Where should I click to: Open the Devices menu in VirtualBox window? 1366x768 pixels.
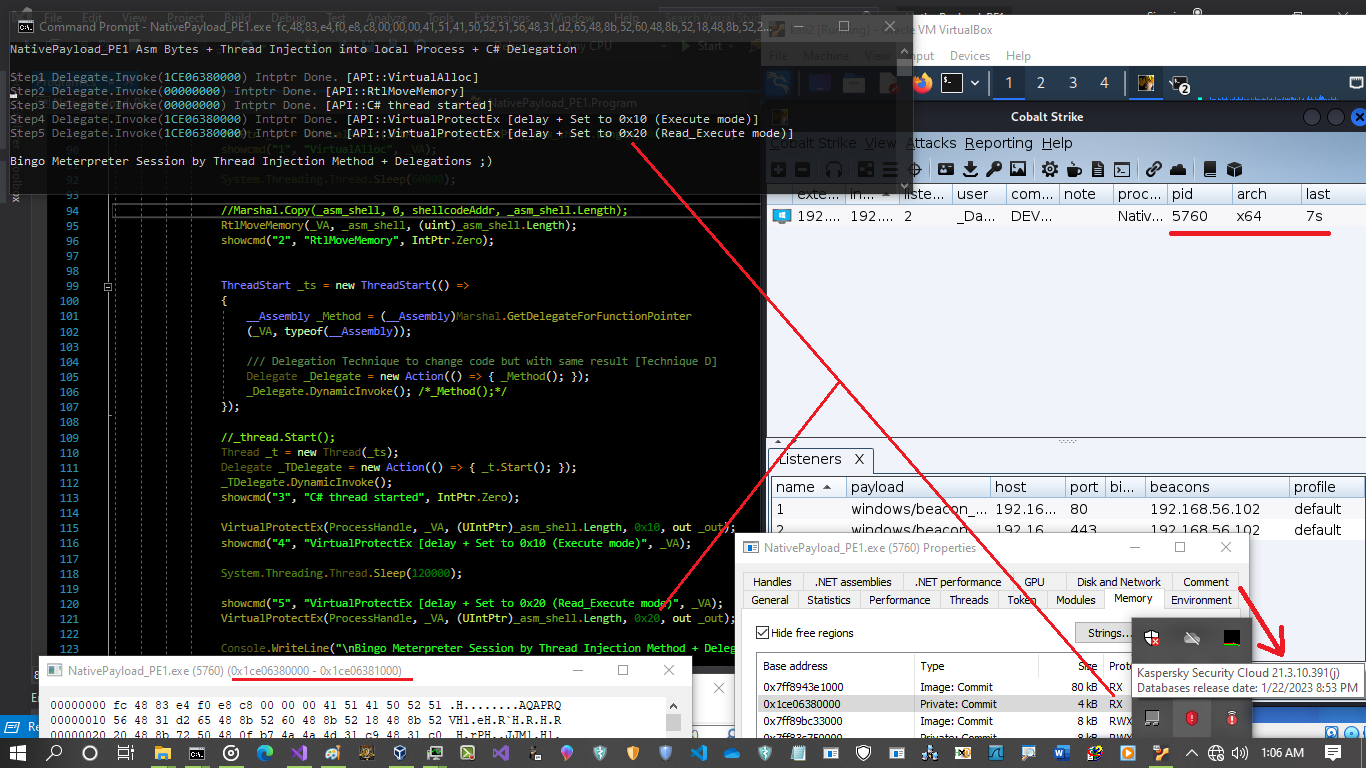click(970, 56)
